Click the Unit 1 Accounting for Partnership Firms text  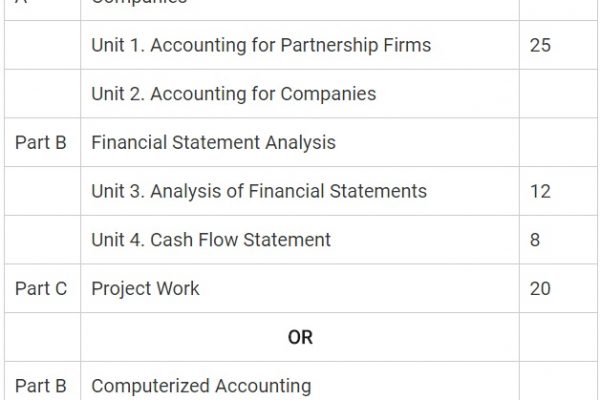click(x=262, y=45)
